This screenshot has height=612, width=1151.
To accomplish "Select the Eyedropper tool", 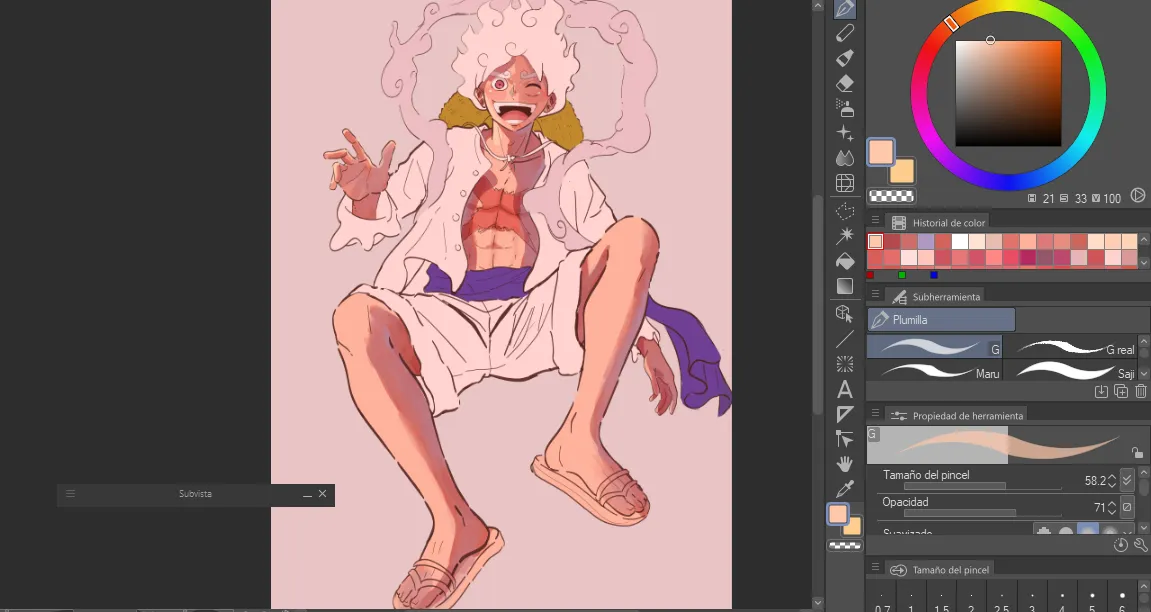I will [x=845, y=489].
